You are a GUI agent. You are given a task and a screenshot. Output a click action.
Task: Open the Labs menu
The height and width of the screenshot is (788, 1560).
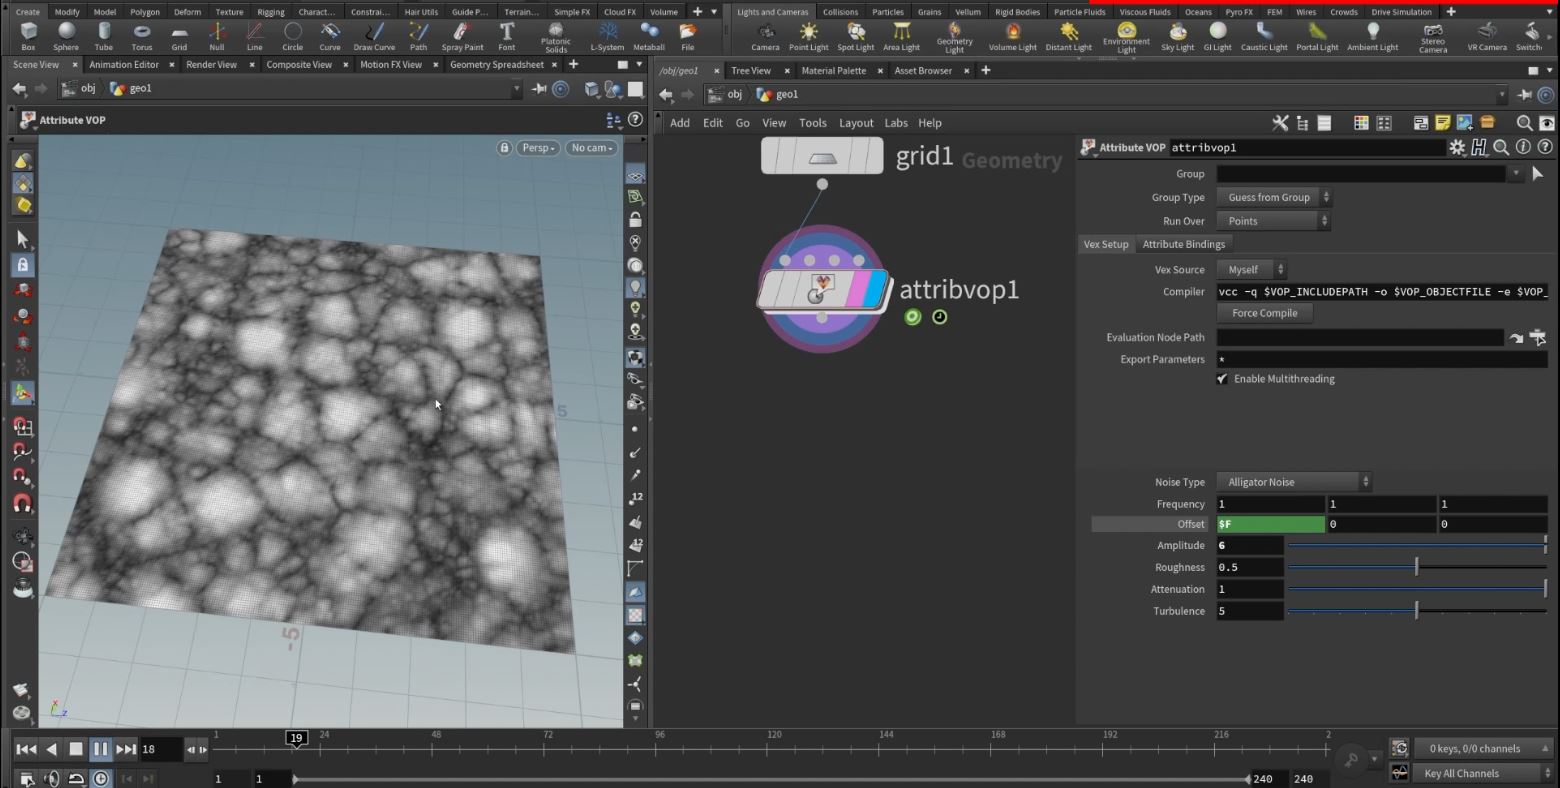tap(896, 123)
